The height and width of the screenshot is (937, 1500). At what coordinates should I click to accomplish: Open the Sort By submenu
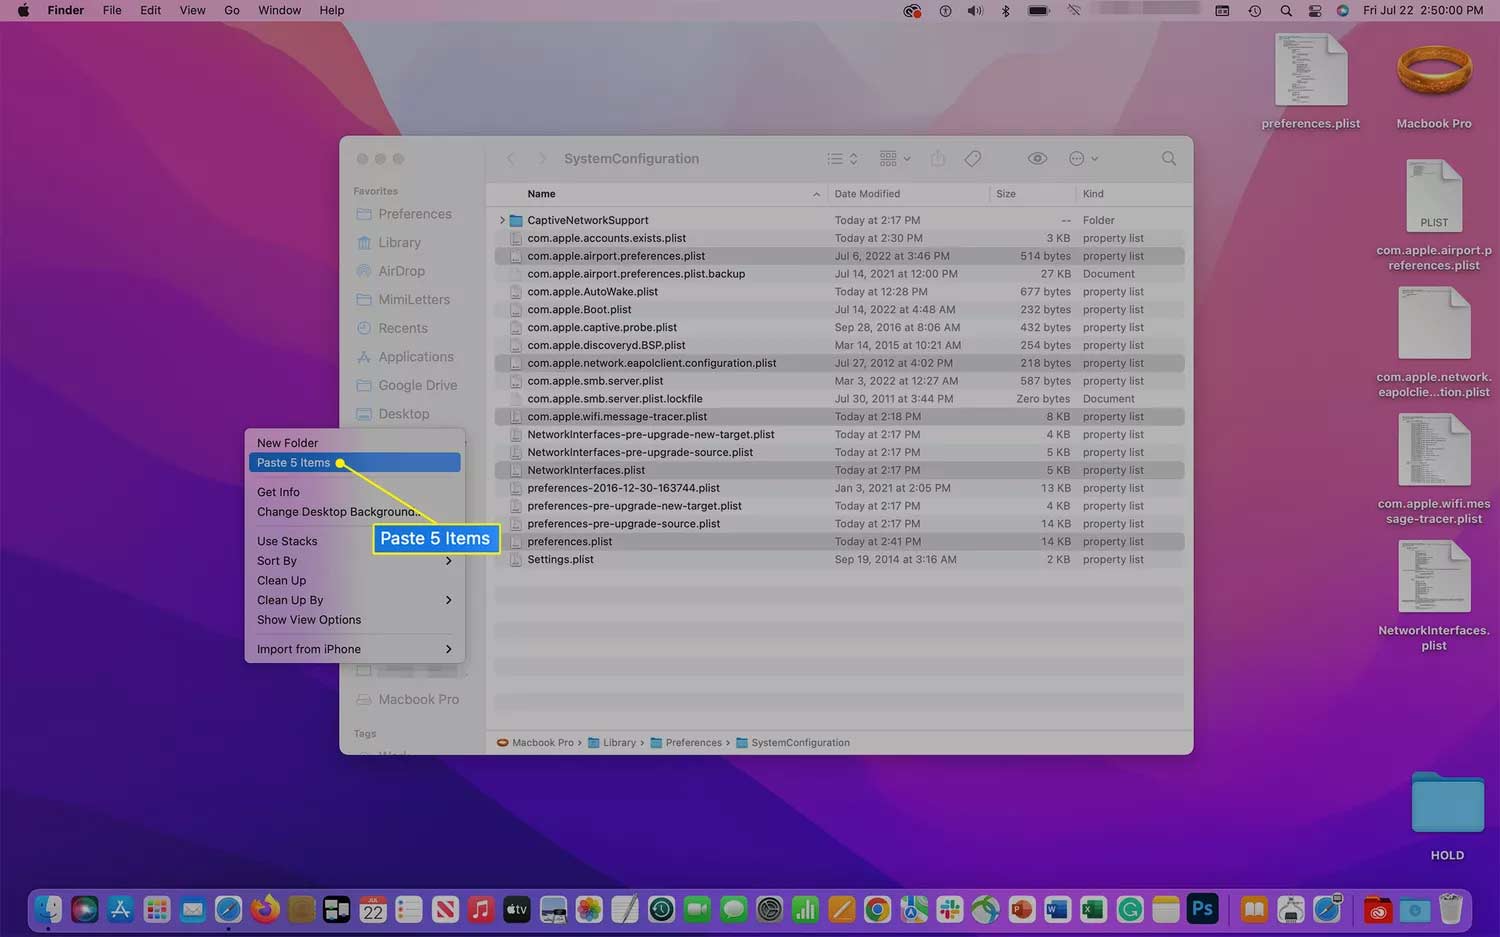pyautogui.click(x=276, y=561)
